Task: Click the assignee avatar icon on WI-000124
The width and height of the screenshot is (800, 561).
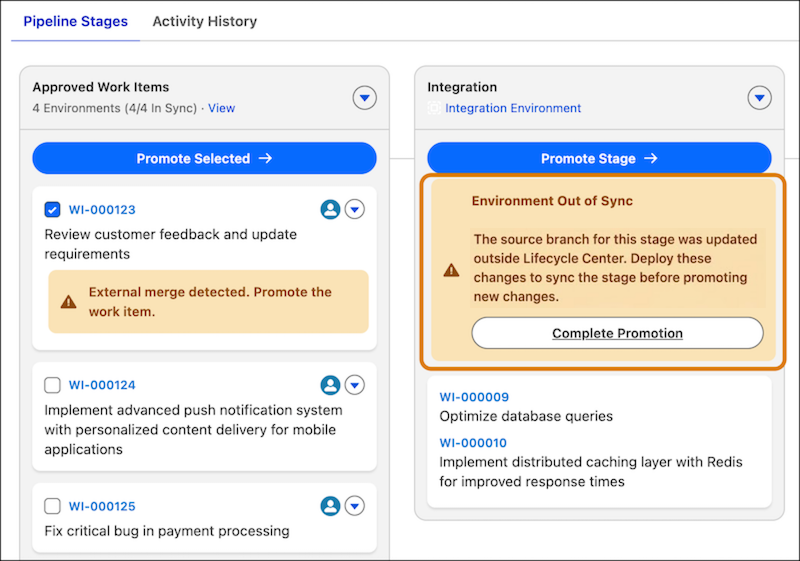Action: click(x=330, y=385)
